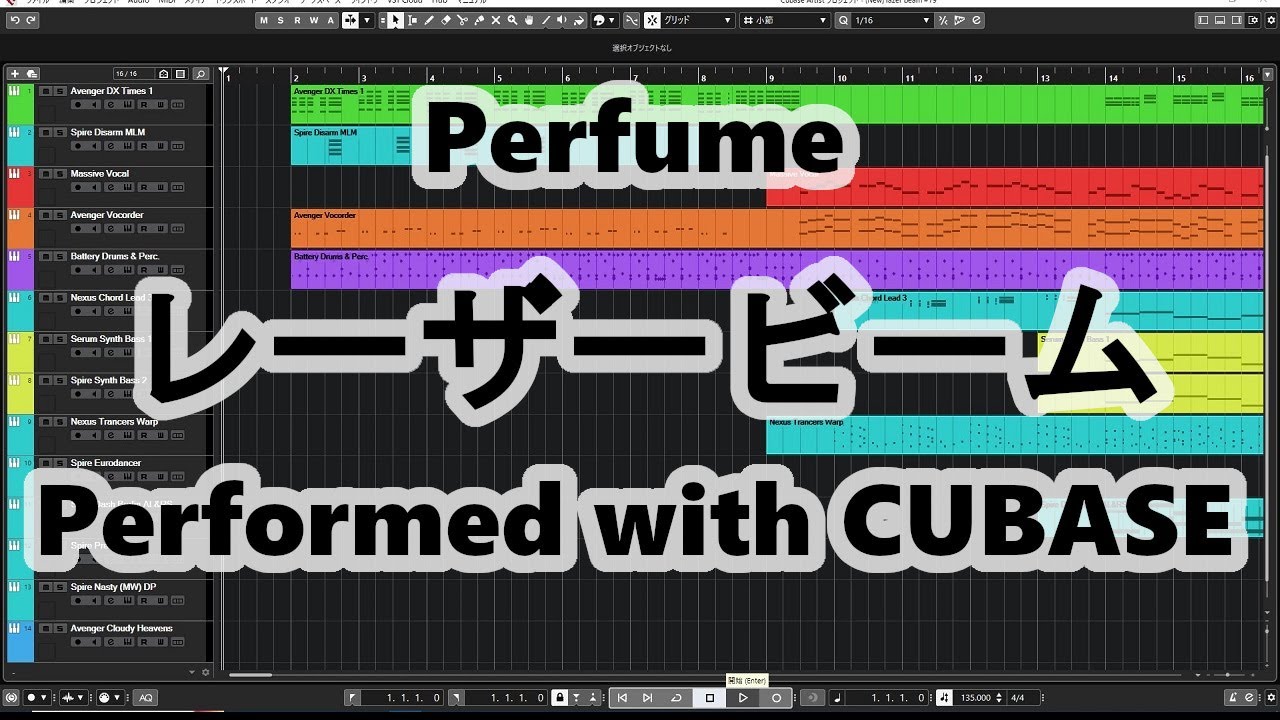Toggle global Mute state M button in toolbar
This screenshot has width=1280, height=720.
[x=264, y=20]
